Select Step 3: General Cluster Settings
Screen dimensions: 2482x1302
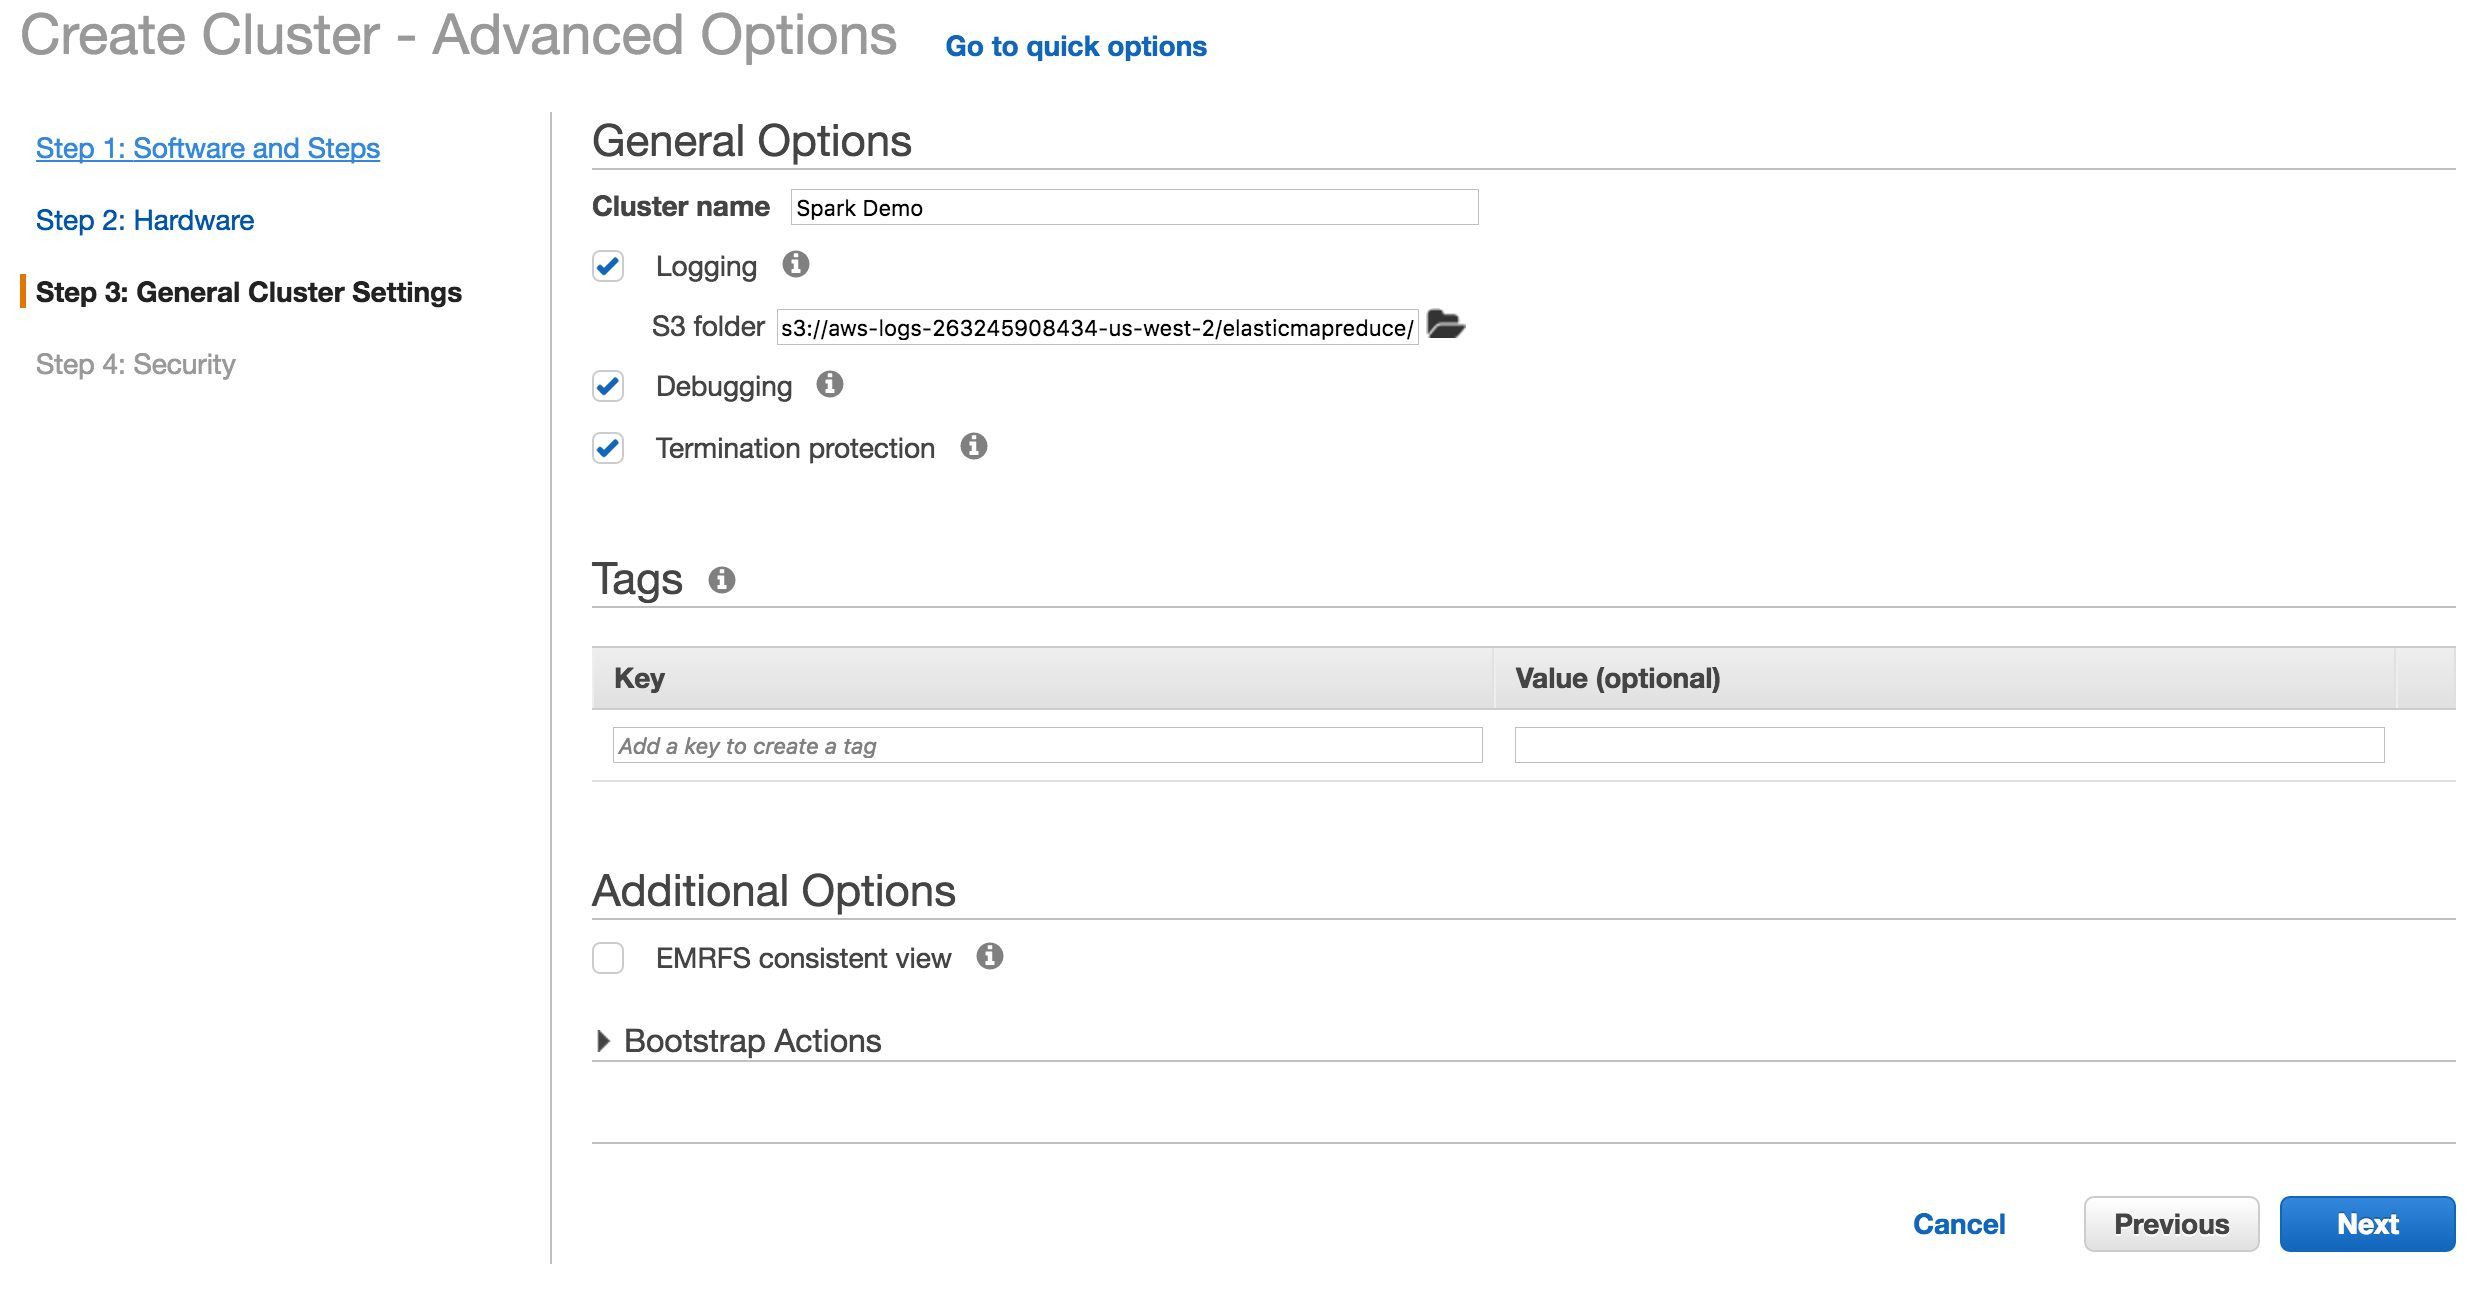pos(248,292)
